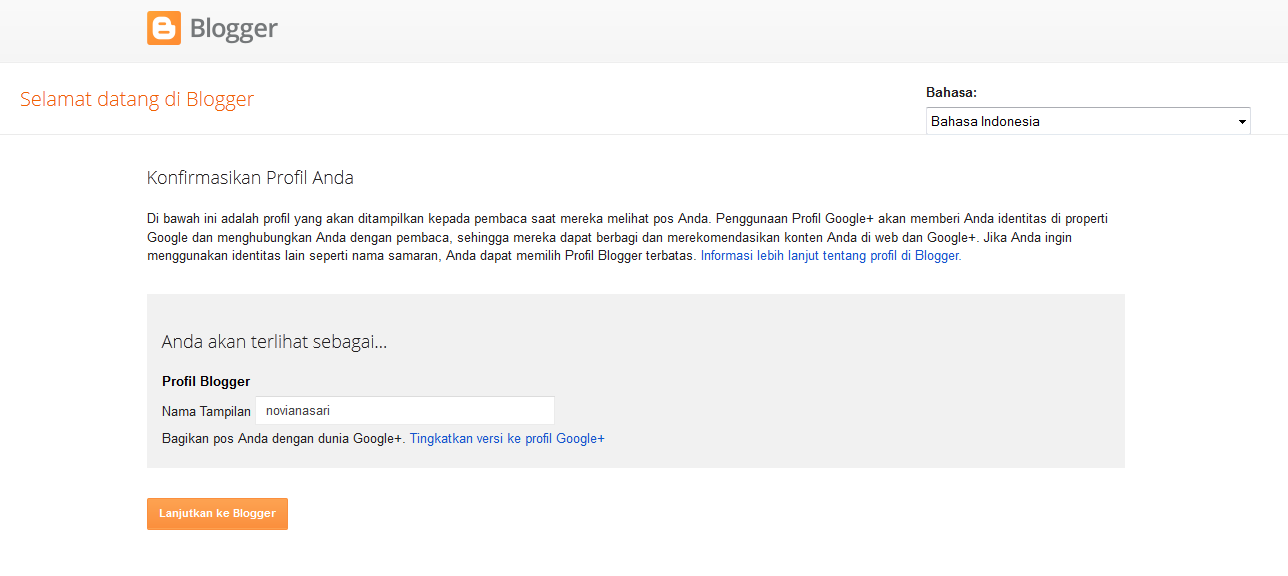Click the bold Profil Blogger label
The height and width of the screenshot is (576, 1288).
[206, 381]
